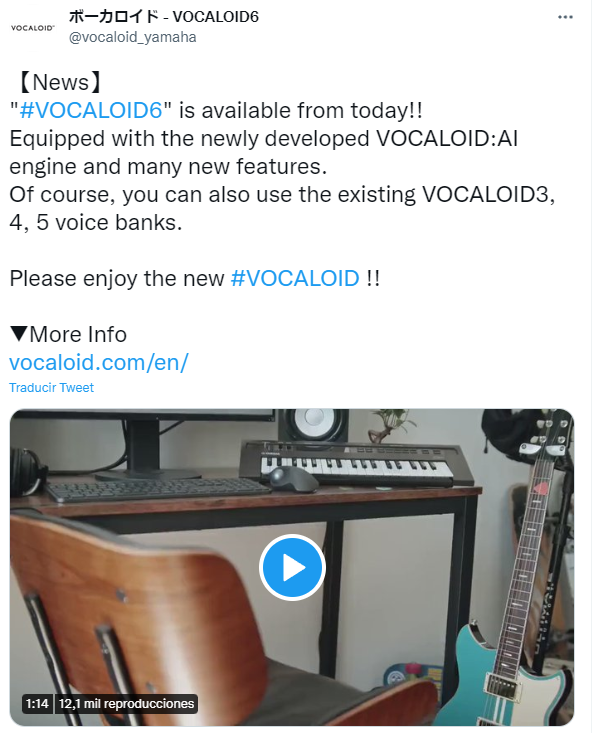Click the "4, 5 voice banks." text
This screenshot has width=593, height=733.
coord(96,223)
